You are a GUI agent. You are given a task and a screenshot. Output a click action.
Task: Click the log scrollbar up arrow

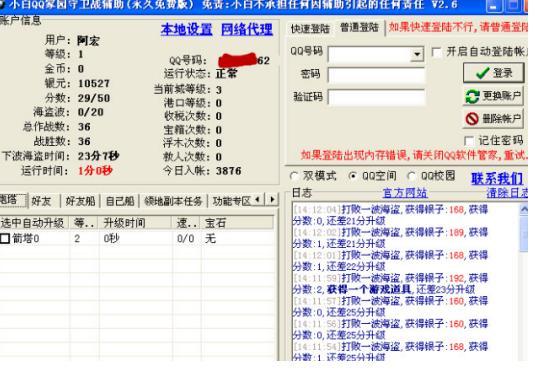[x=524, y=209]
